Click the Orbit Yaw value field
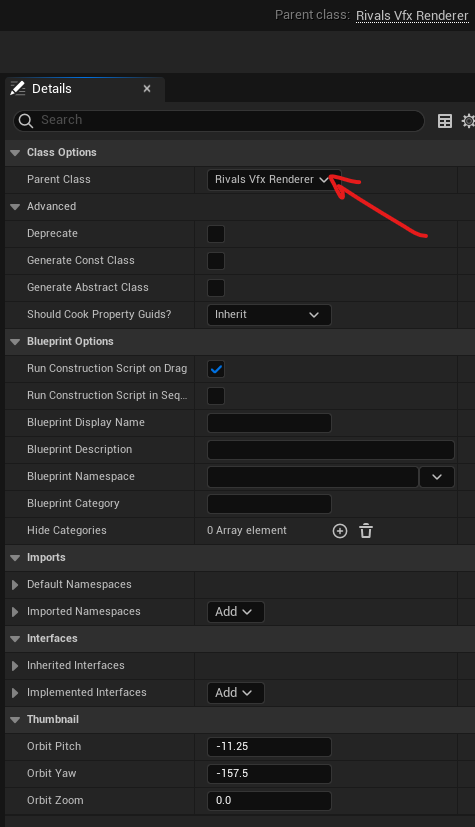Viewport: 475px width, 827px height. click(x=269, y=774)
